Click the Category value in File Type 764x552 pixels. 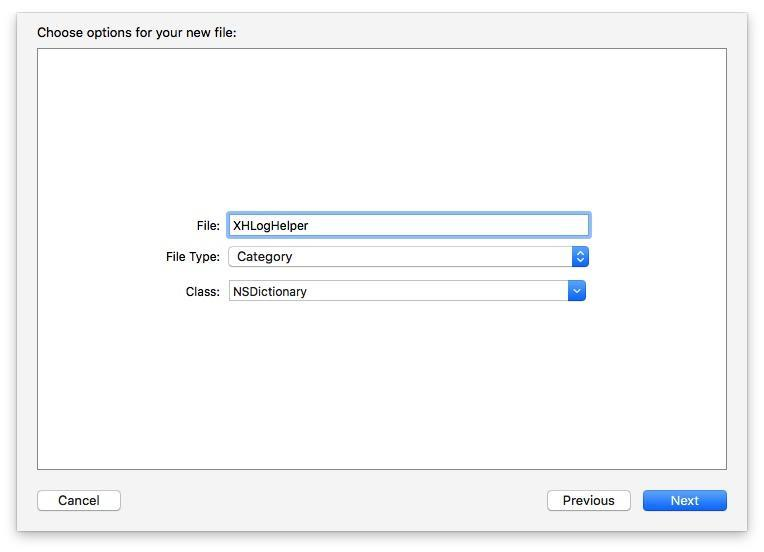pyautogui.click(x=265, y=257)
